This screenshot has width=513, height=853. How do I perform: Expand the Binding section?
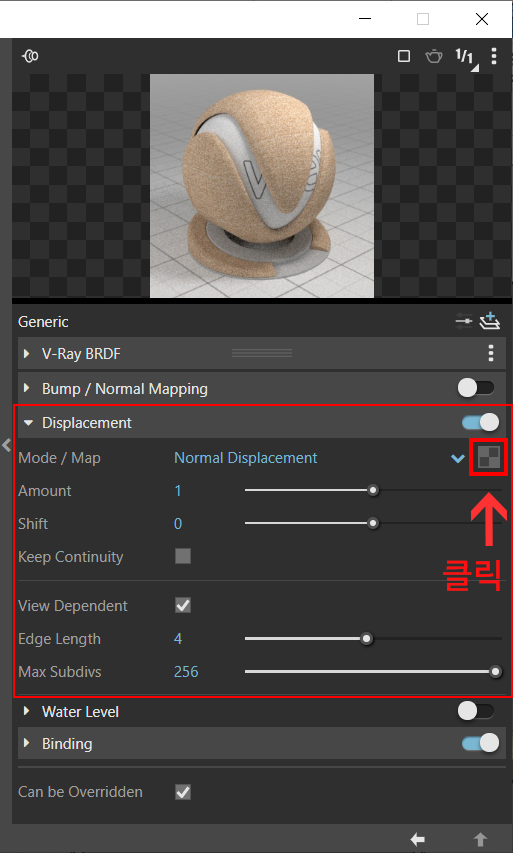(x=26, y=743)
